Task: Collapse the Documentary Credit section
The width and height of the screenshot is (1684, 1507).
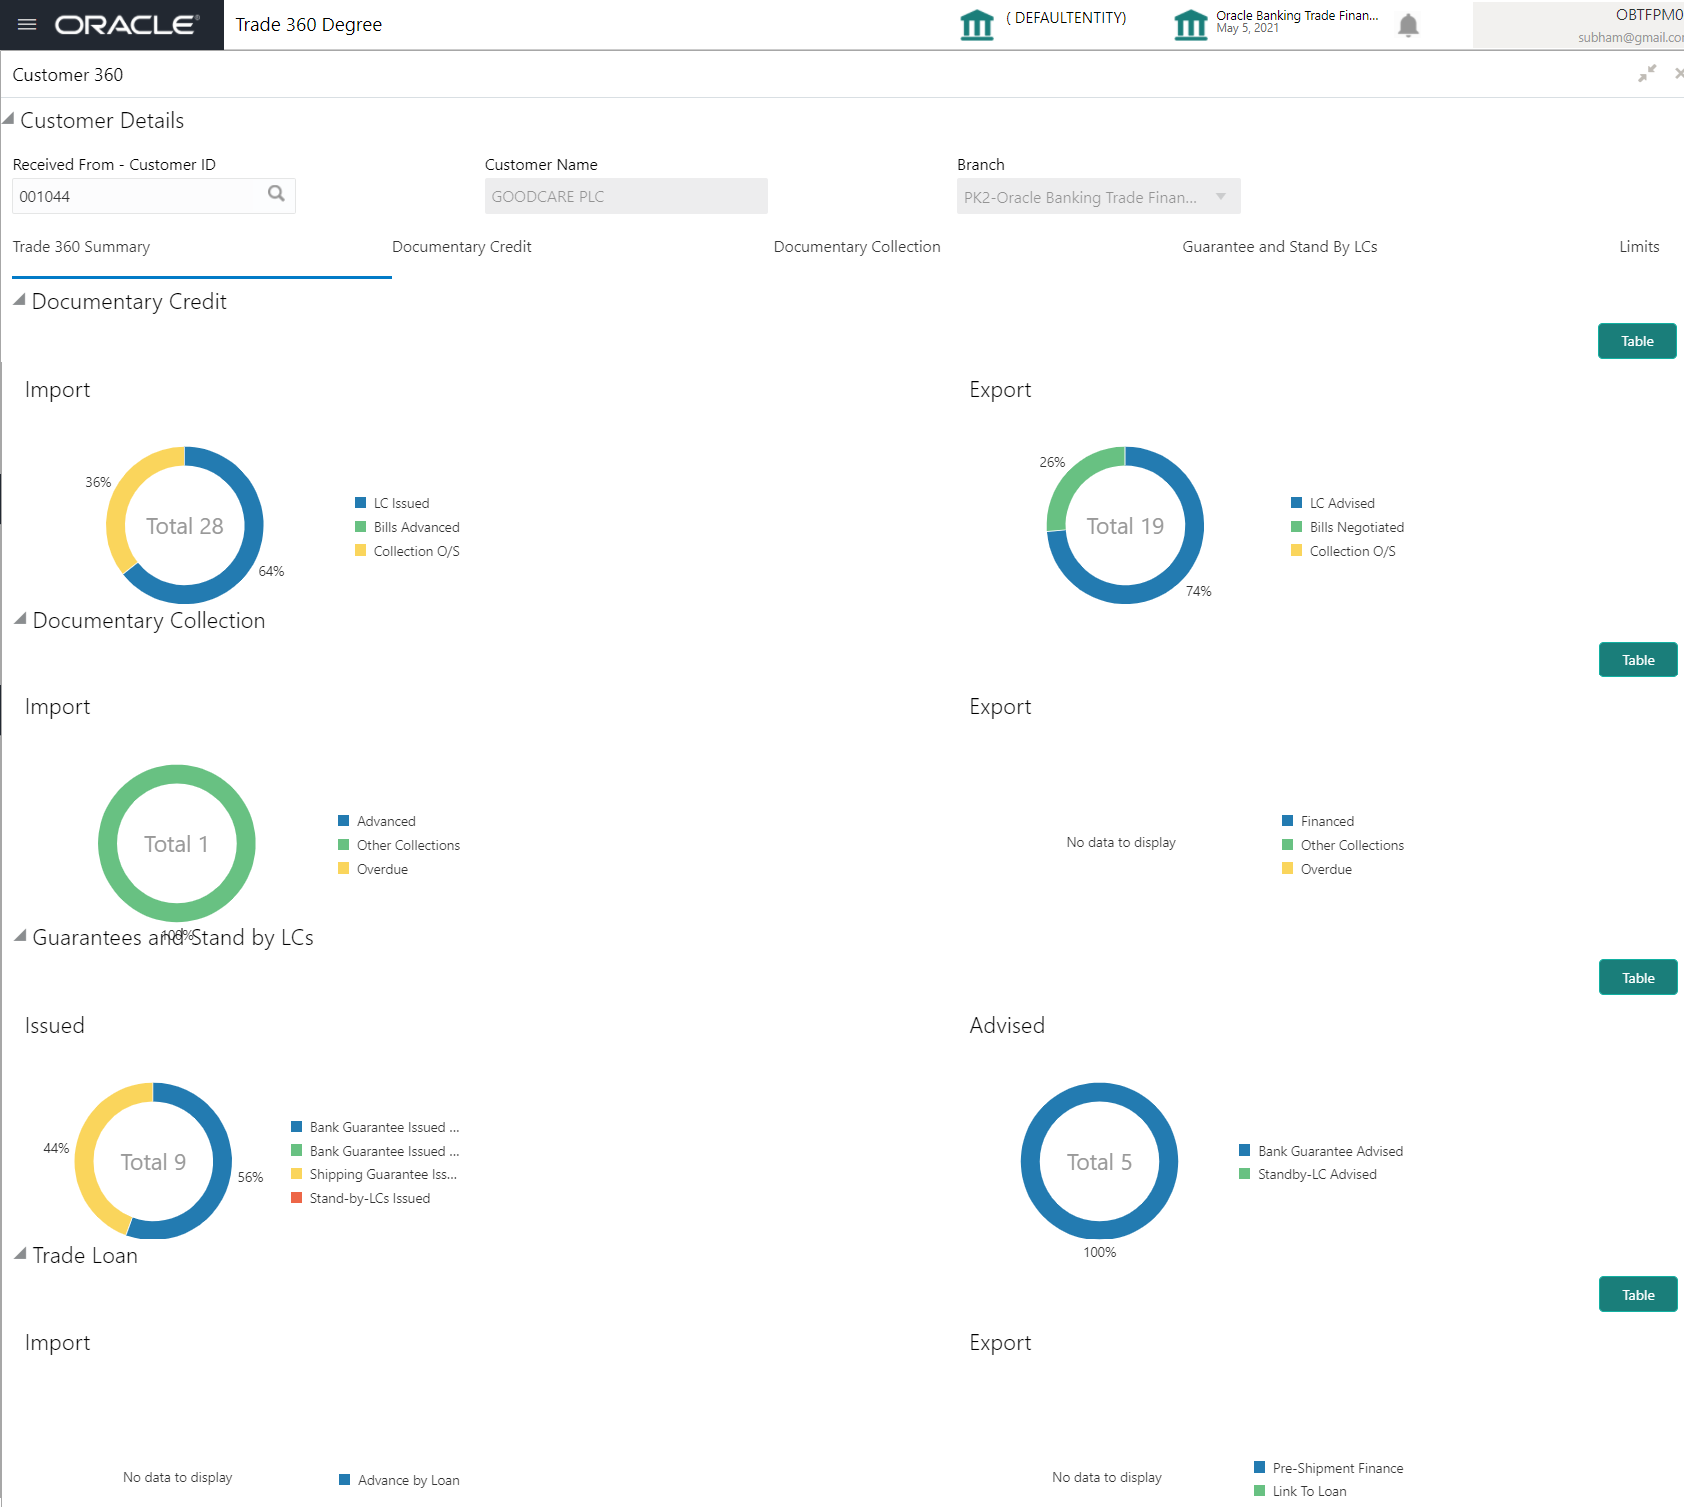Action: coord(19,300)
